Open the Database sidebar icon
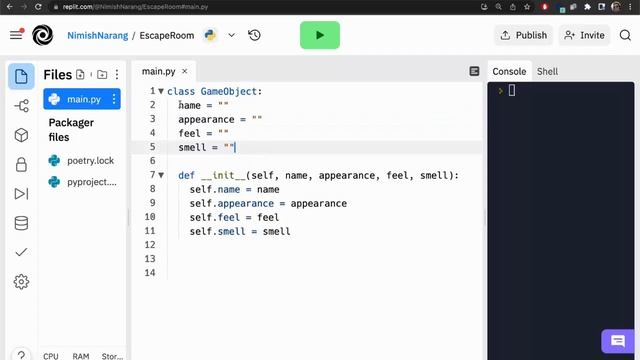Image resolution: width=640 pixels, height=360 pixels. [x=21, y=223]
